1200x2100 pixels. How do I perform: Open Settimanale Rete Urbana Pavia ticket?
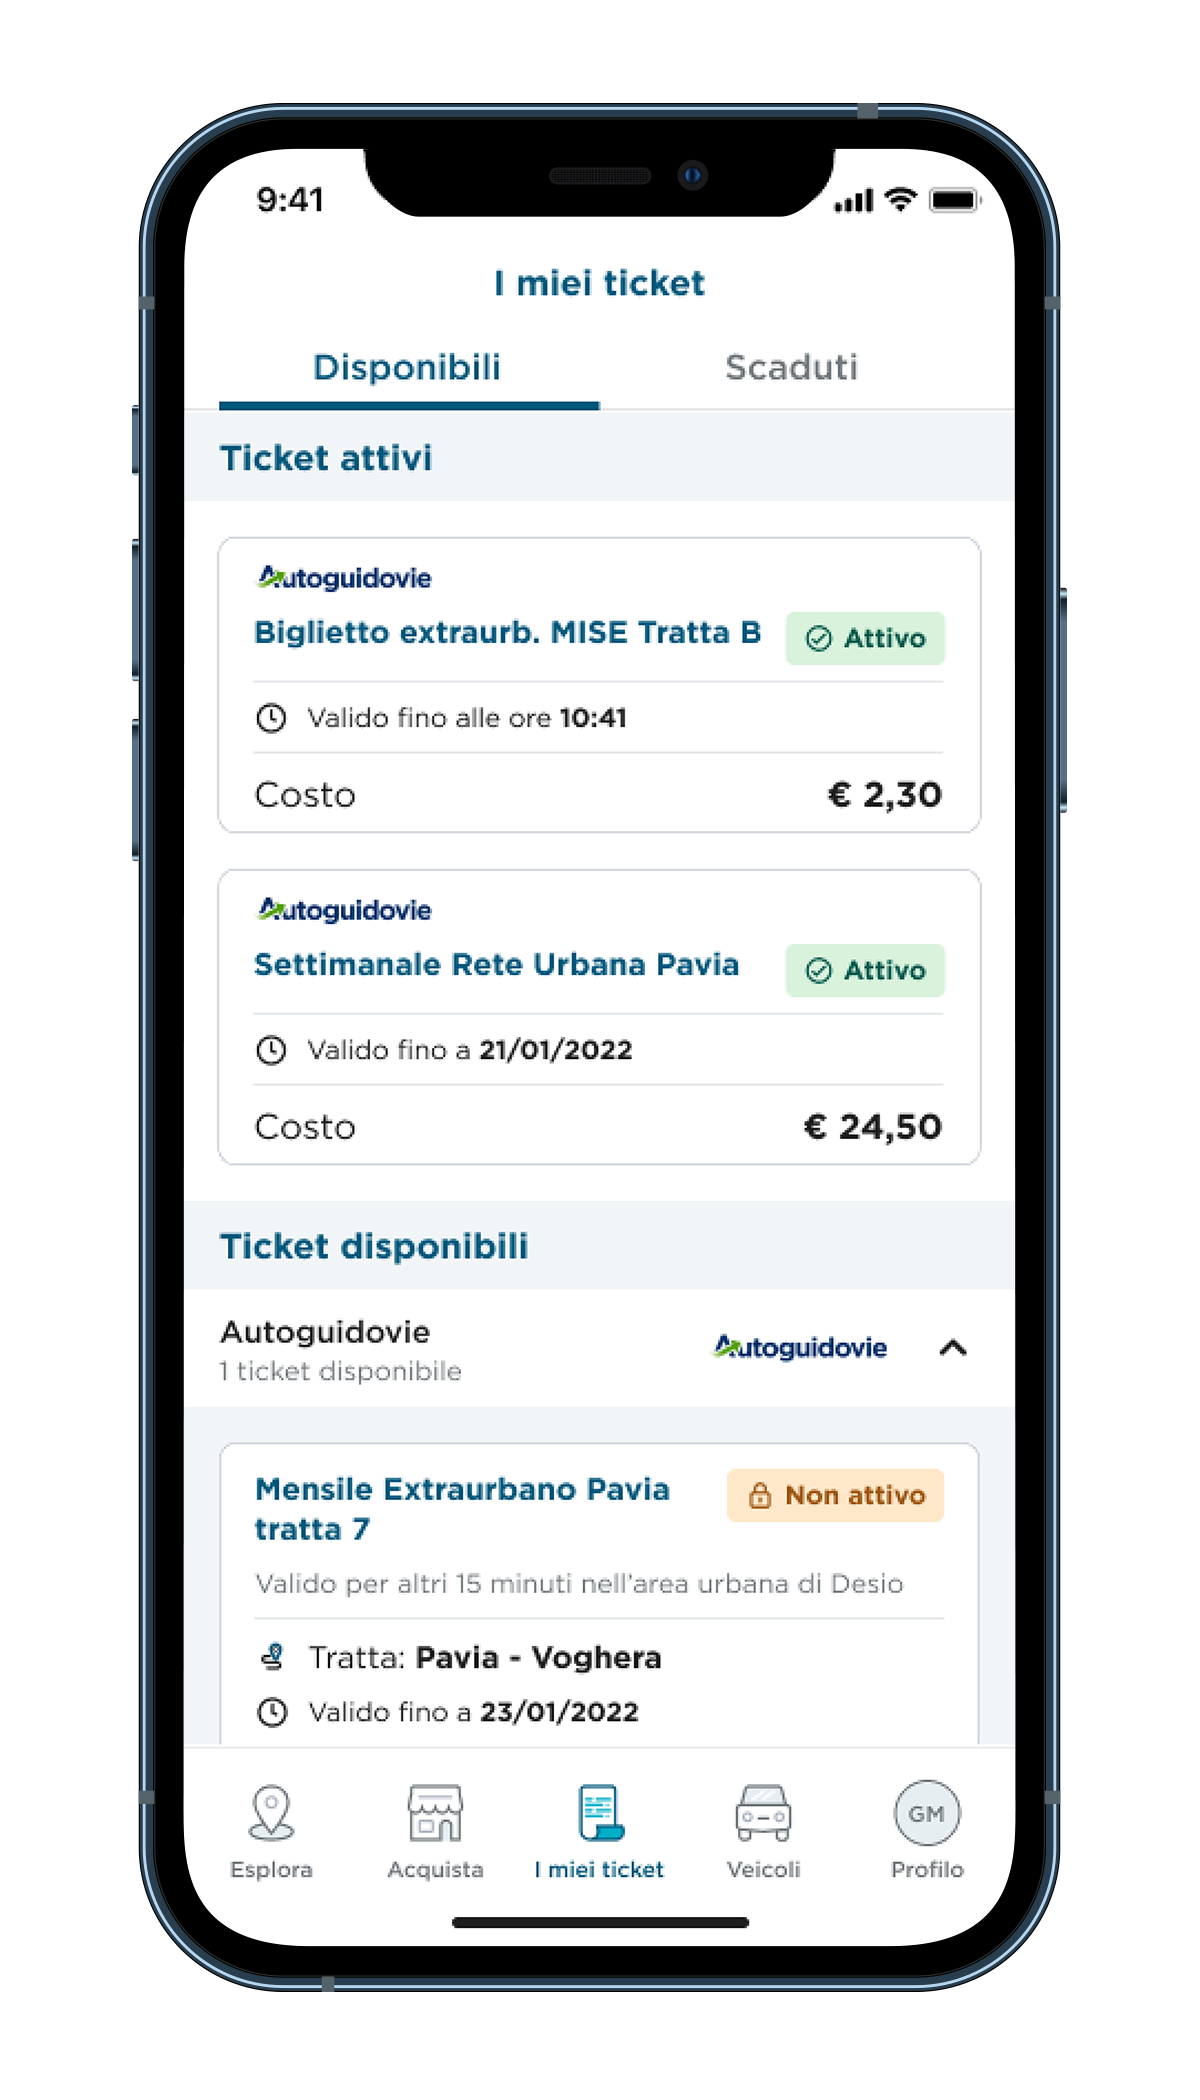pos(599,1017)
